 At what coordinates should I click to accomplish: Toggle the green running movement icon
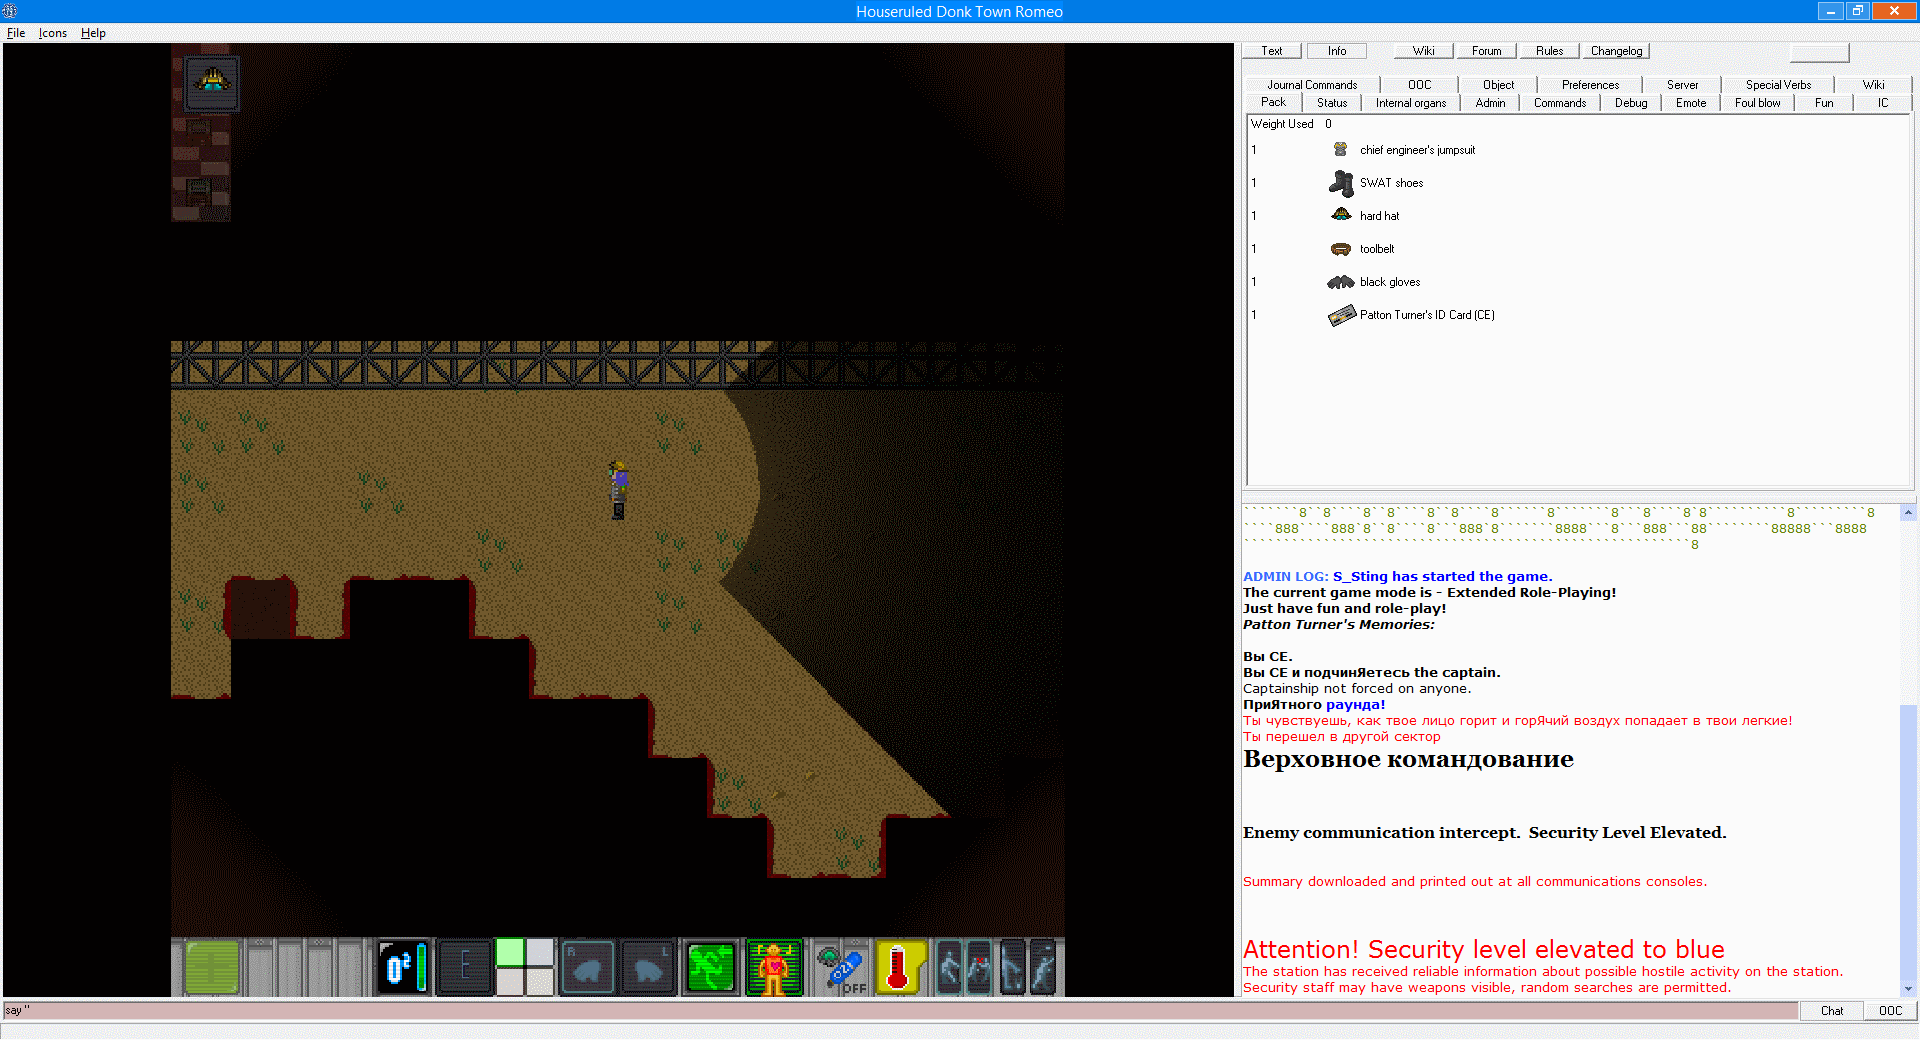tap(711, 968)
